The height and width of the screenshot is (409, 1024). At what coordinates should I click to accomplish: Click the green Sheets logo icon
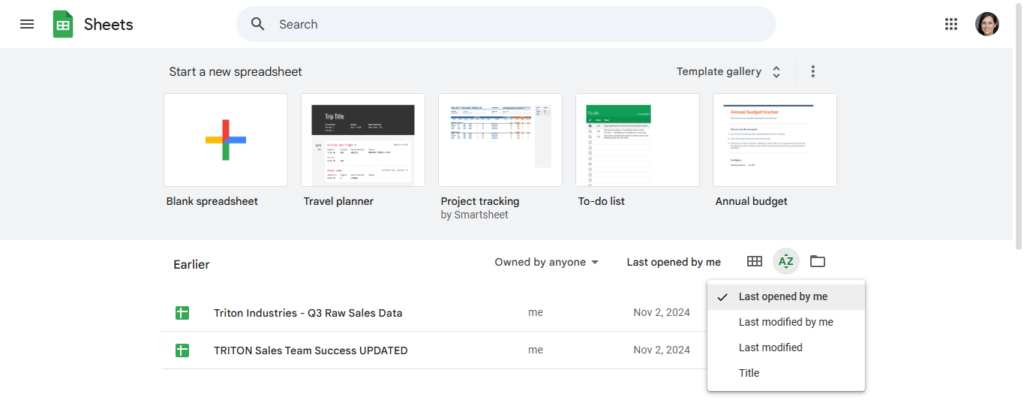[x=63, y=24]
